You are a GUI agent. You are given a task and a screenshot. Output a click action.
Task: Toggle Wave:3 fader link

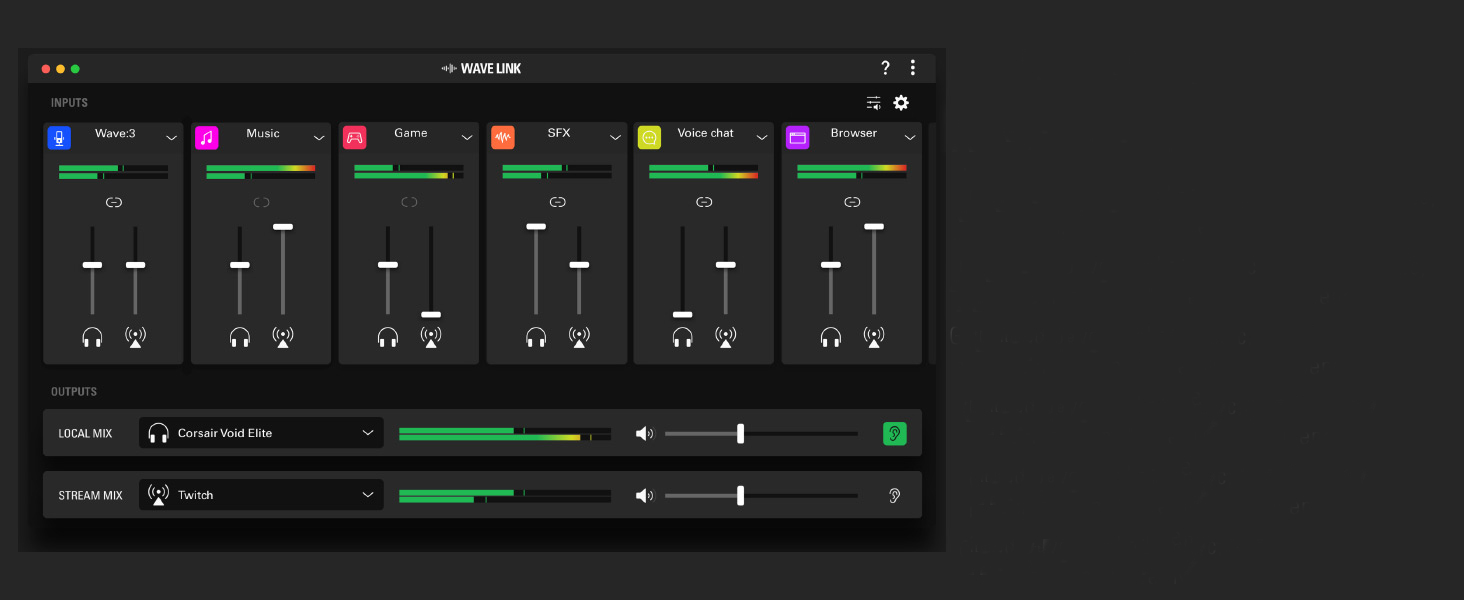click(114, 202)
